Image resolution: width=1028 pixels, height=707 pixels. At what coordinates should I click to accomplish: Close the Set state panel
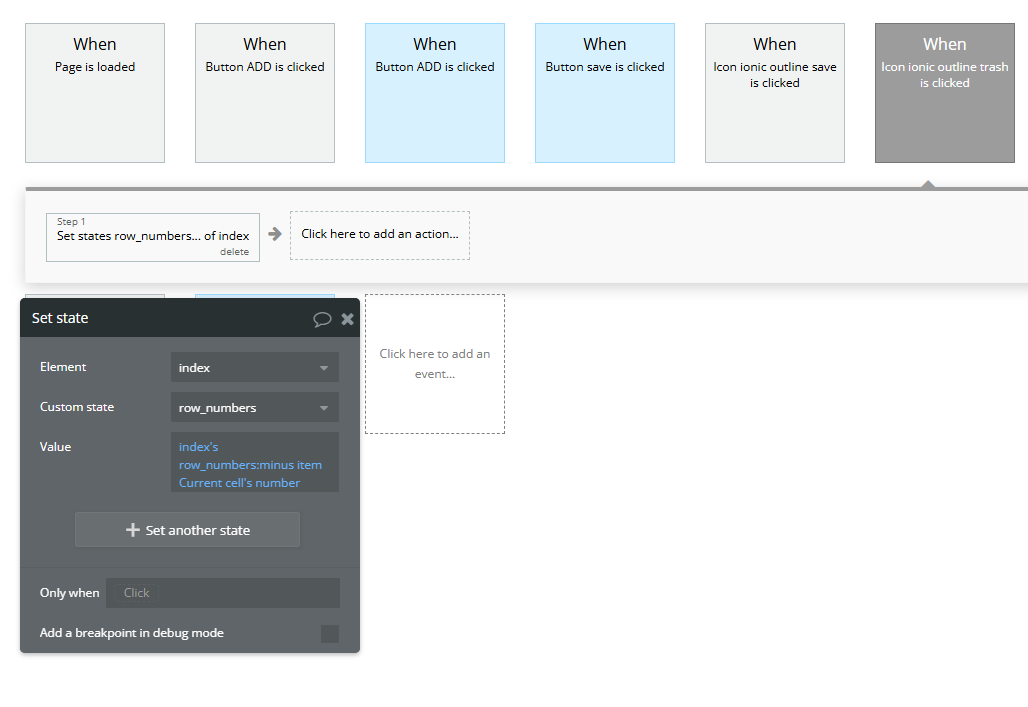tap(347, 319)
